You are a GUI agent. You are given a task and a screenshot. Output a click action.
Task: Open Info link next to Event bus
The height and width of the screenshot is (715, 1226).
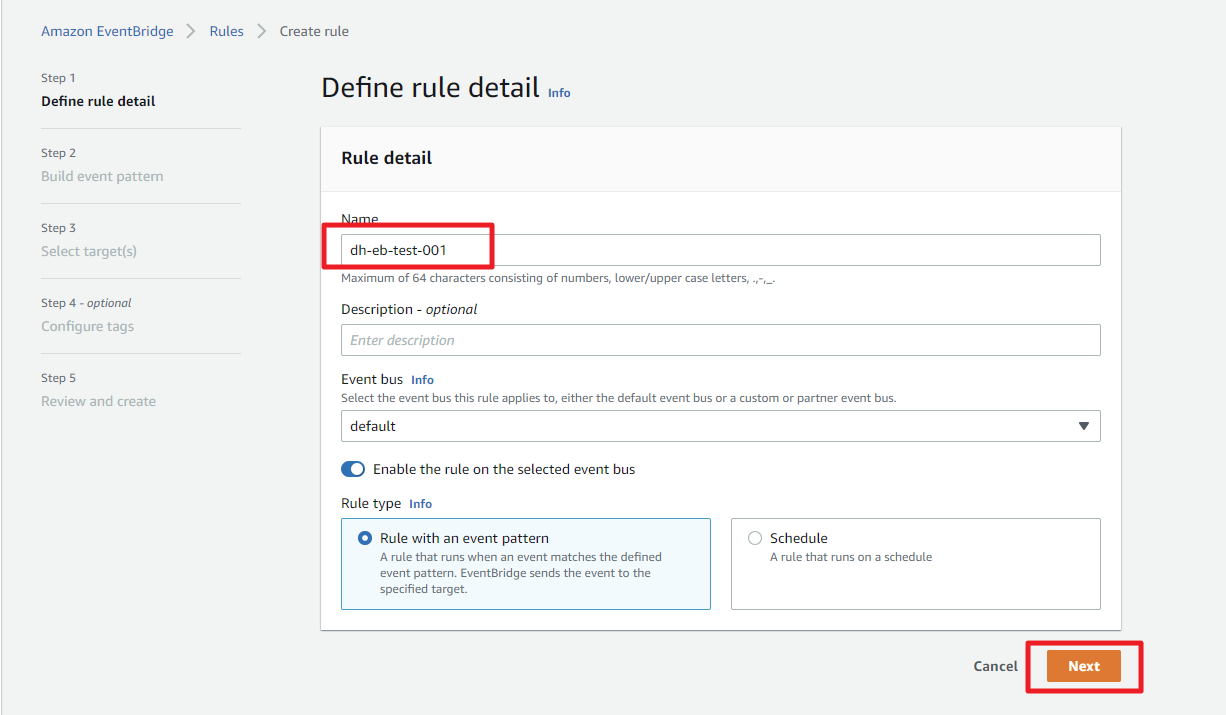422,380
